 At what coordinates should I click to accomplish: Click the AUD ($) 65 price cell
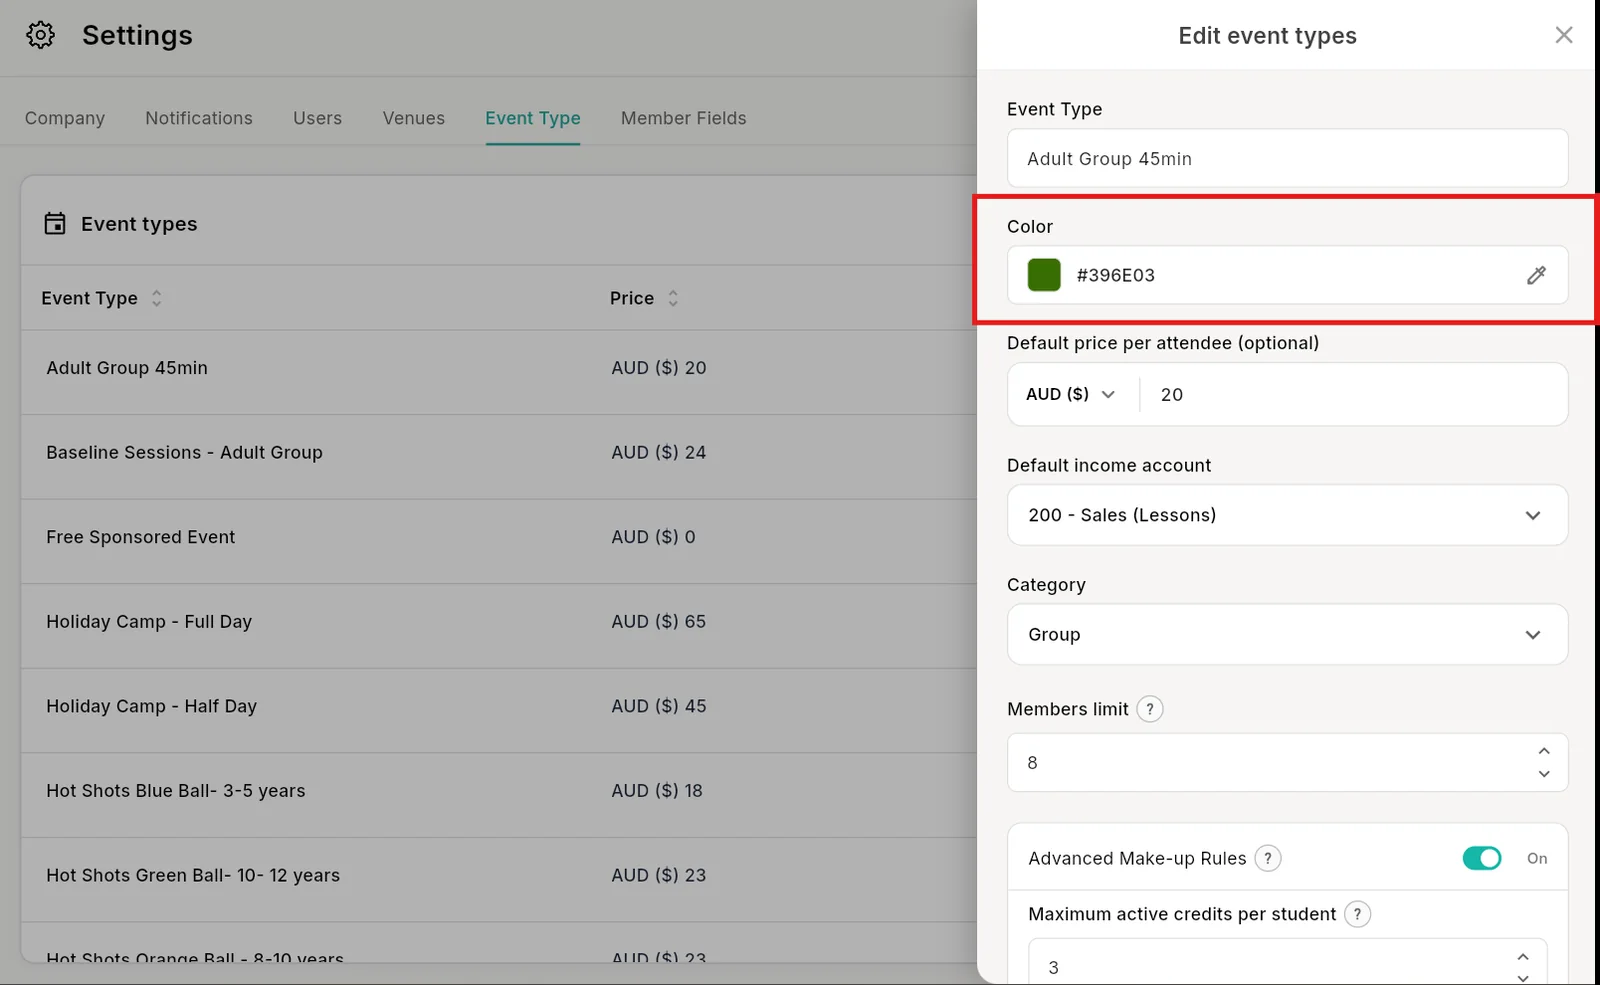659,621
